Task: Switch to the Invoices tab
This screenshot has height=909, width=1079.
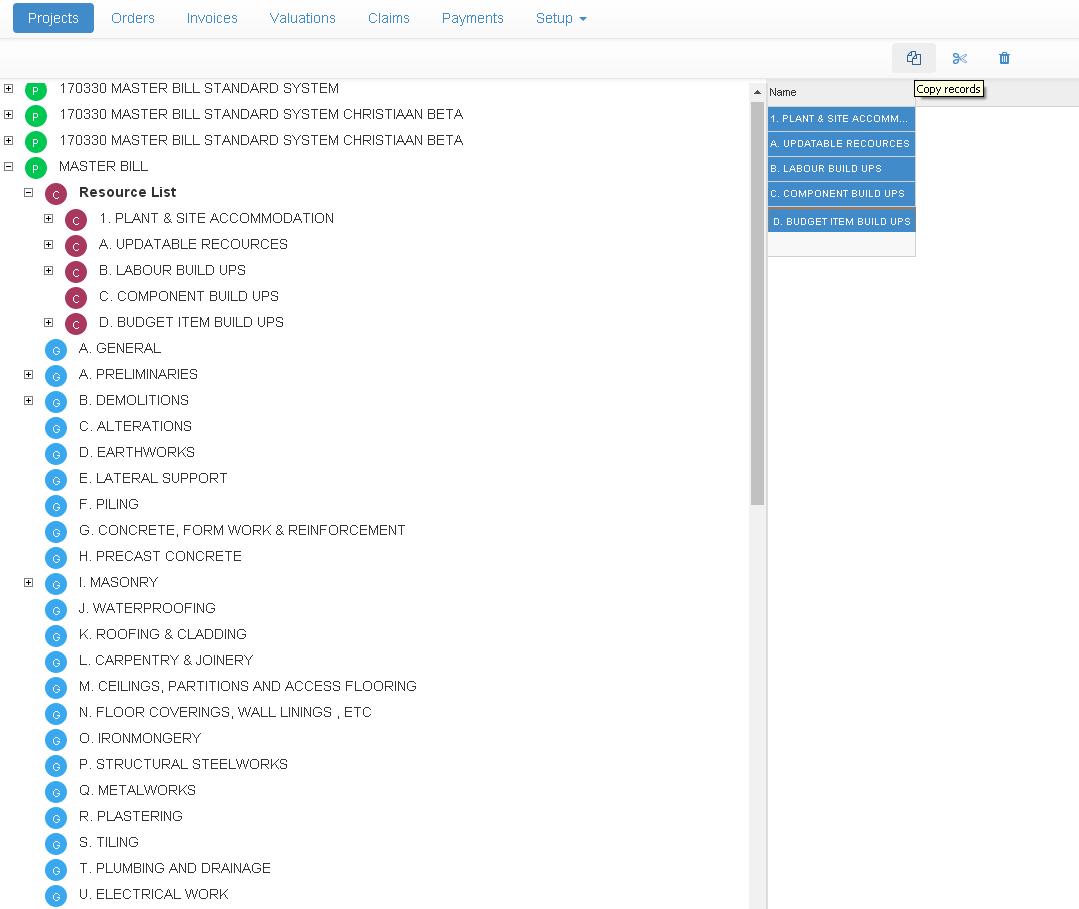Action: click(212, 18)
